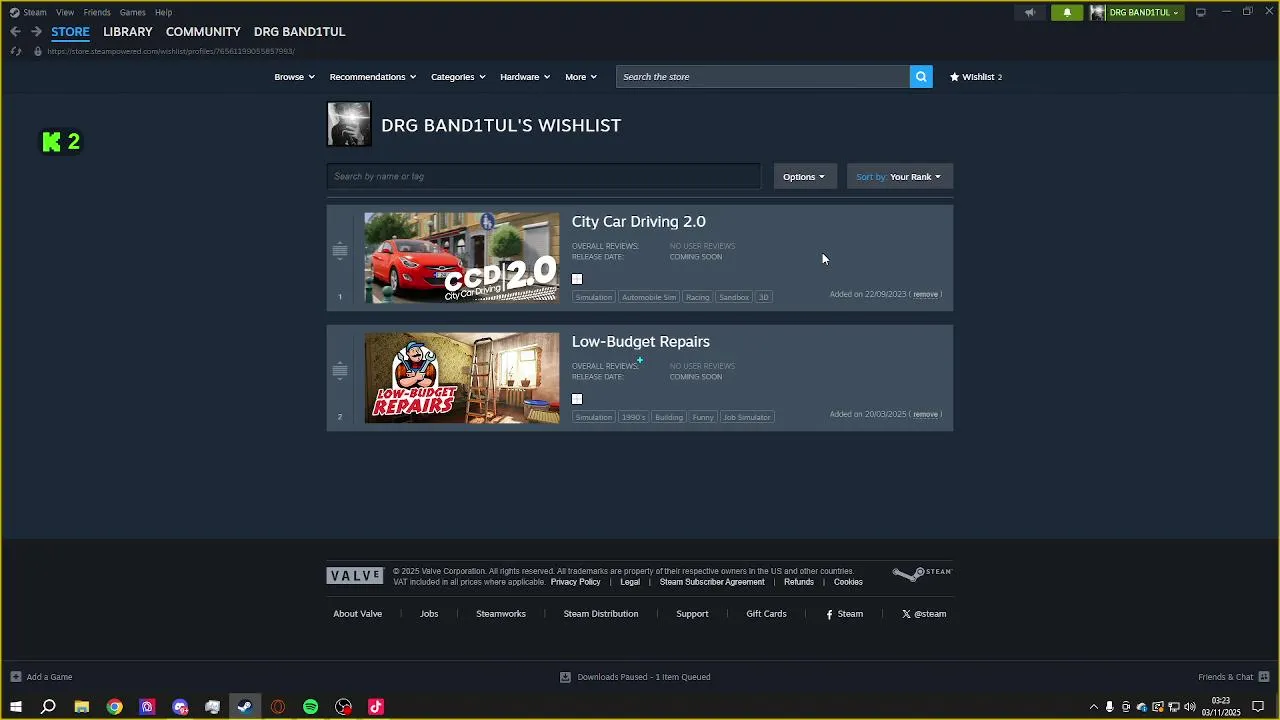Image resolution: width=1280 pixels, height=720 pixels.
Task: Go forward with the Steam forward arrow
Action: 36,32
